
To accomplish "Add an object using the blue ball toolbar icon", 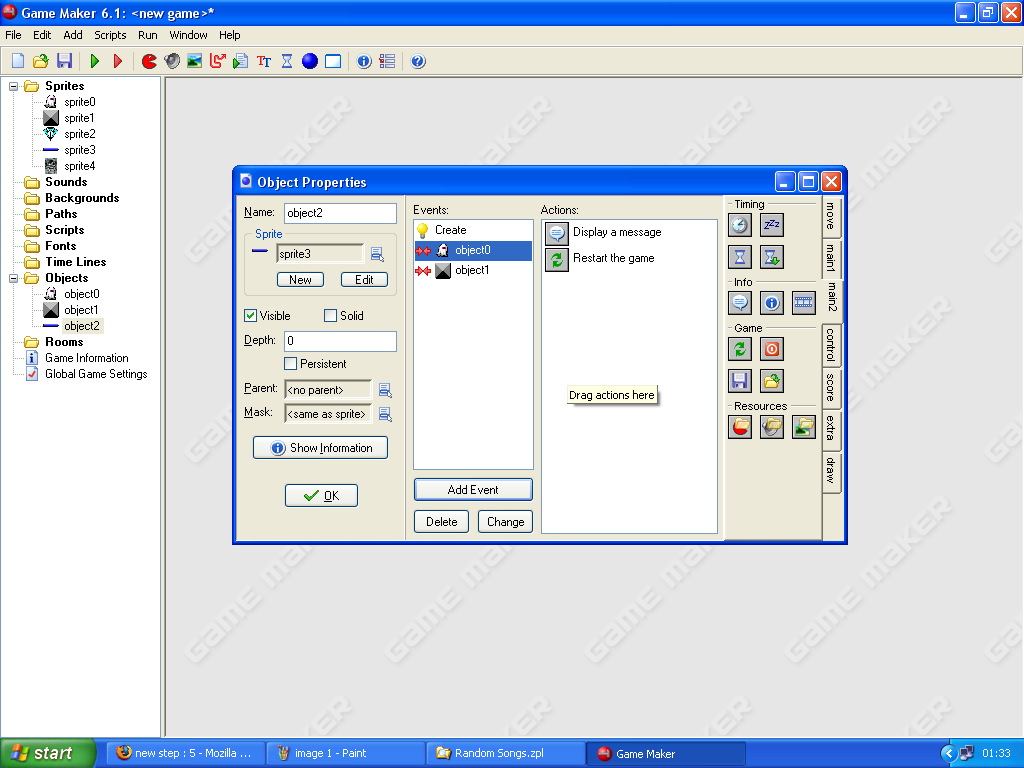I will [x=310, y=61].
